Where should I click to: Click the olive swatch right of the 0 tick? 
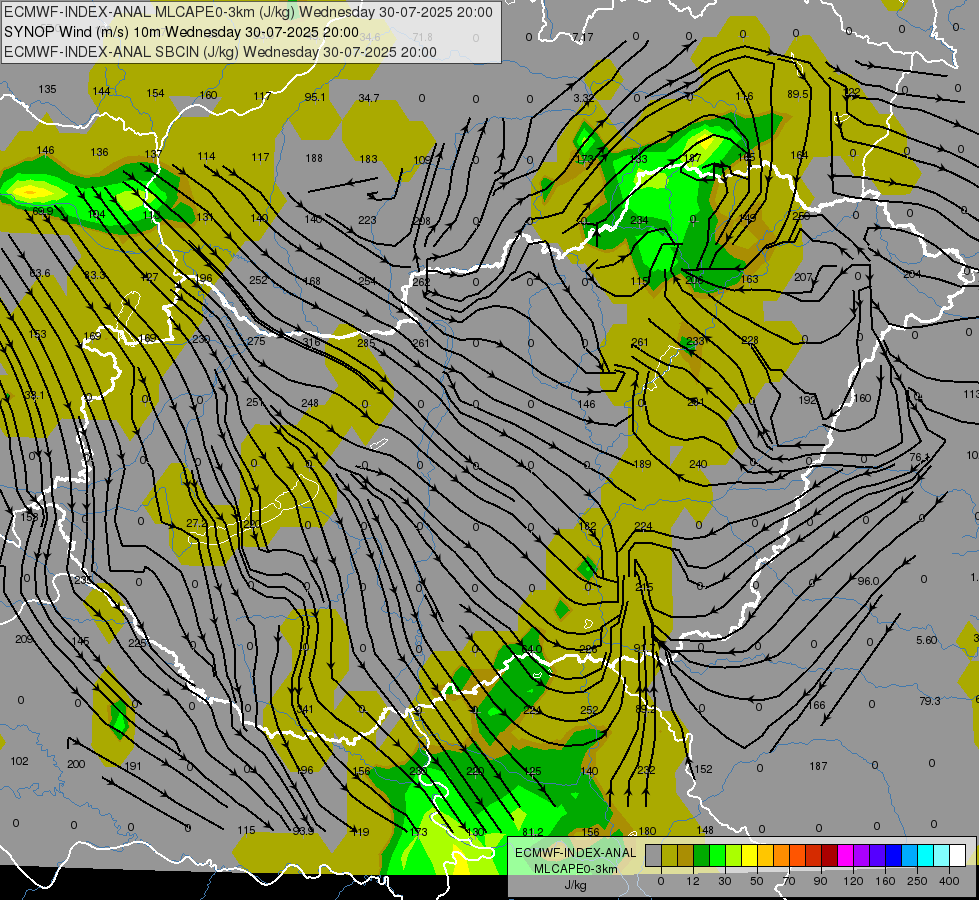[x=669, y=856]
